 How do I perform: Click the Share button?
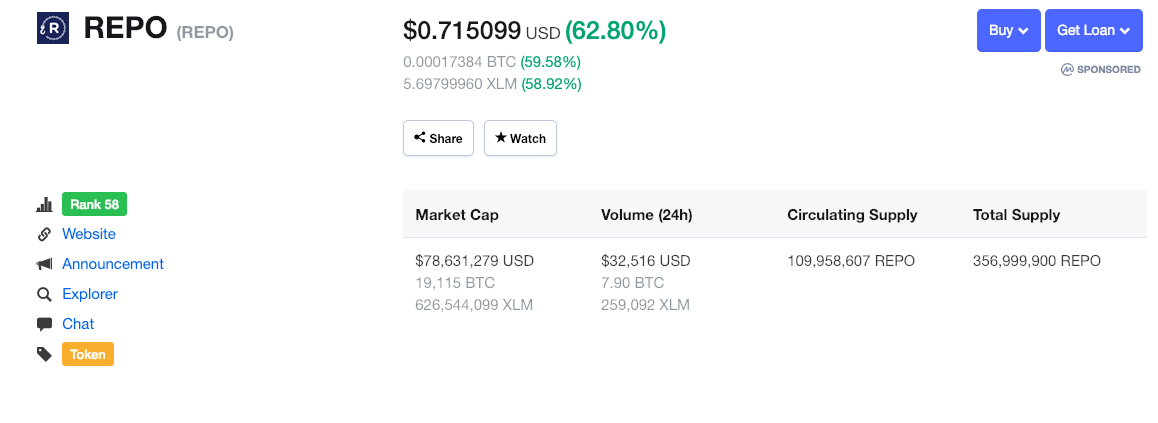pyautogui.click(x=438, y=138)
